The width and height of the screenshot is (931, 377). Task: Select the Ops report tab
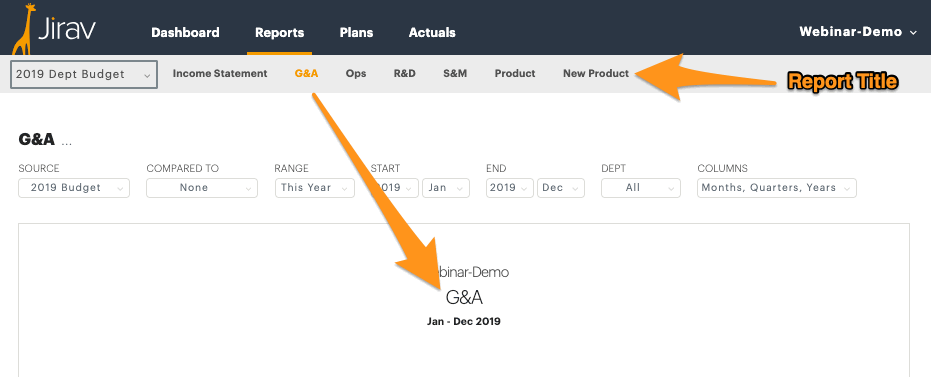tap(356, 74)
